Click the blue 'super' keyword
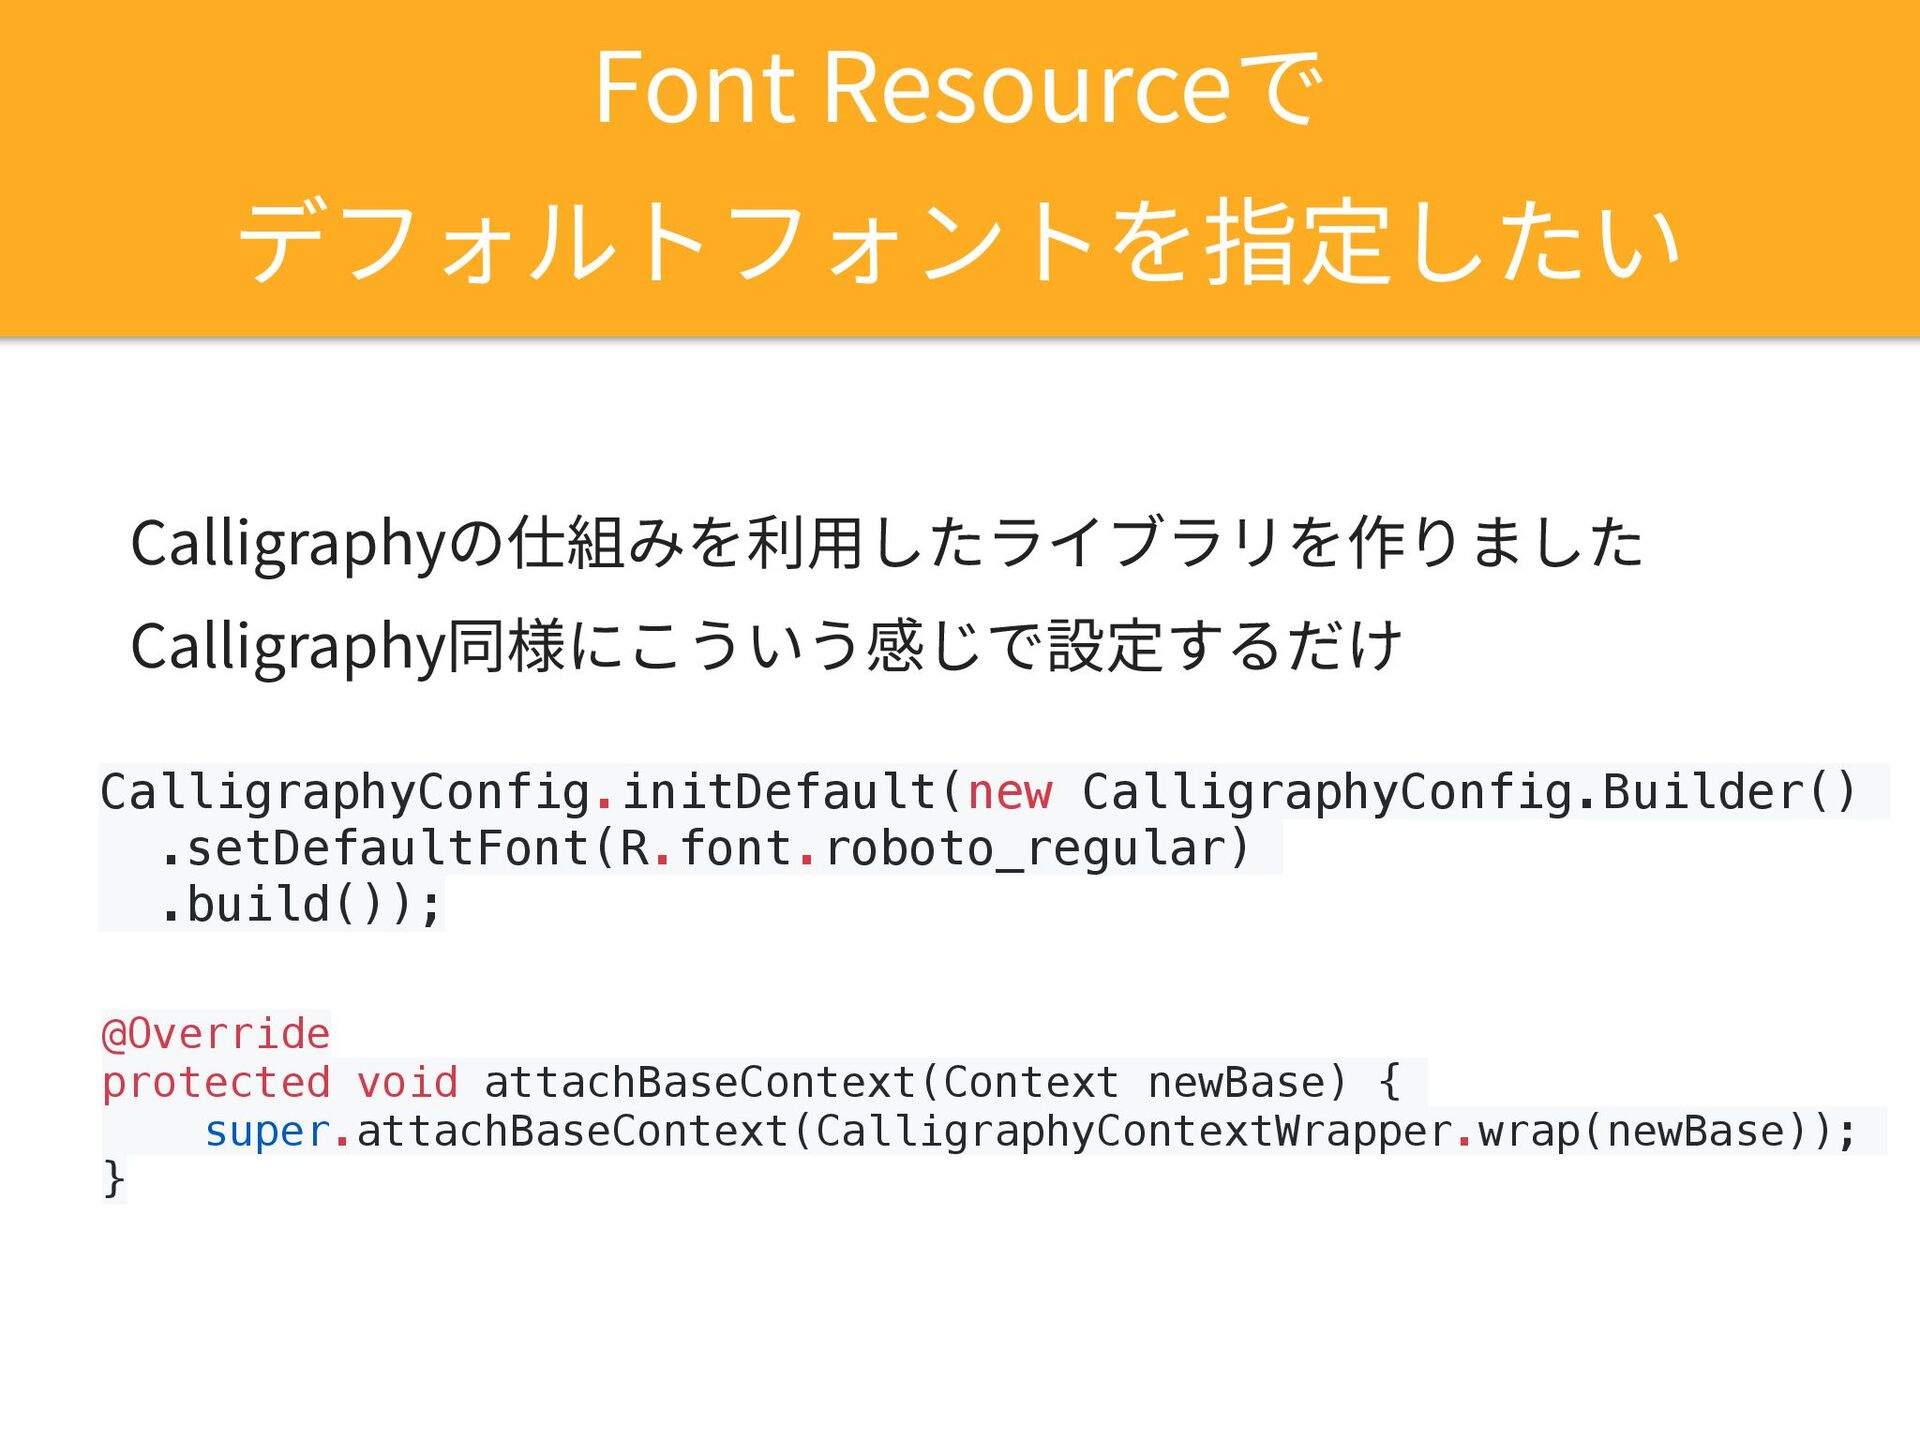Viewport: 1920px width, 1440px height. 267,1132
